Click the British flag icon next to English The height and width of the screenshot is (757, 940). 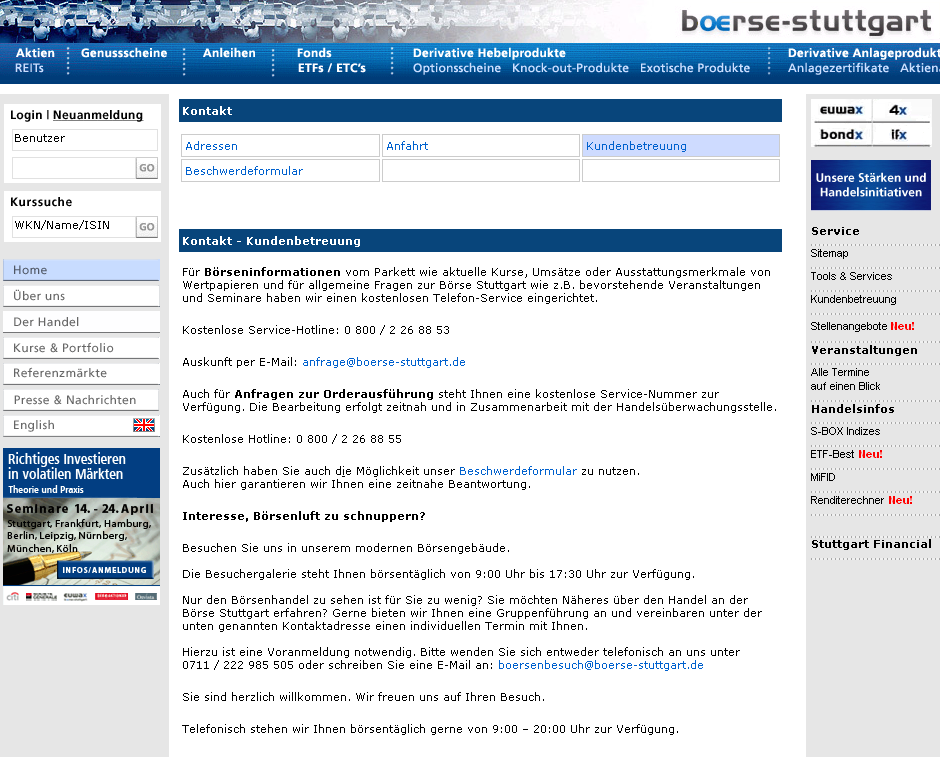[x=144, y=425]
